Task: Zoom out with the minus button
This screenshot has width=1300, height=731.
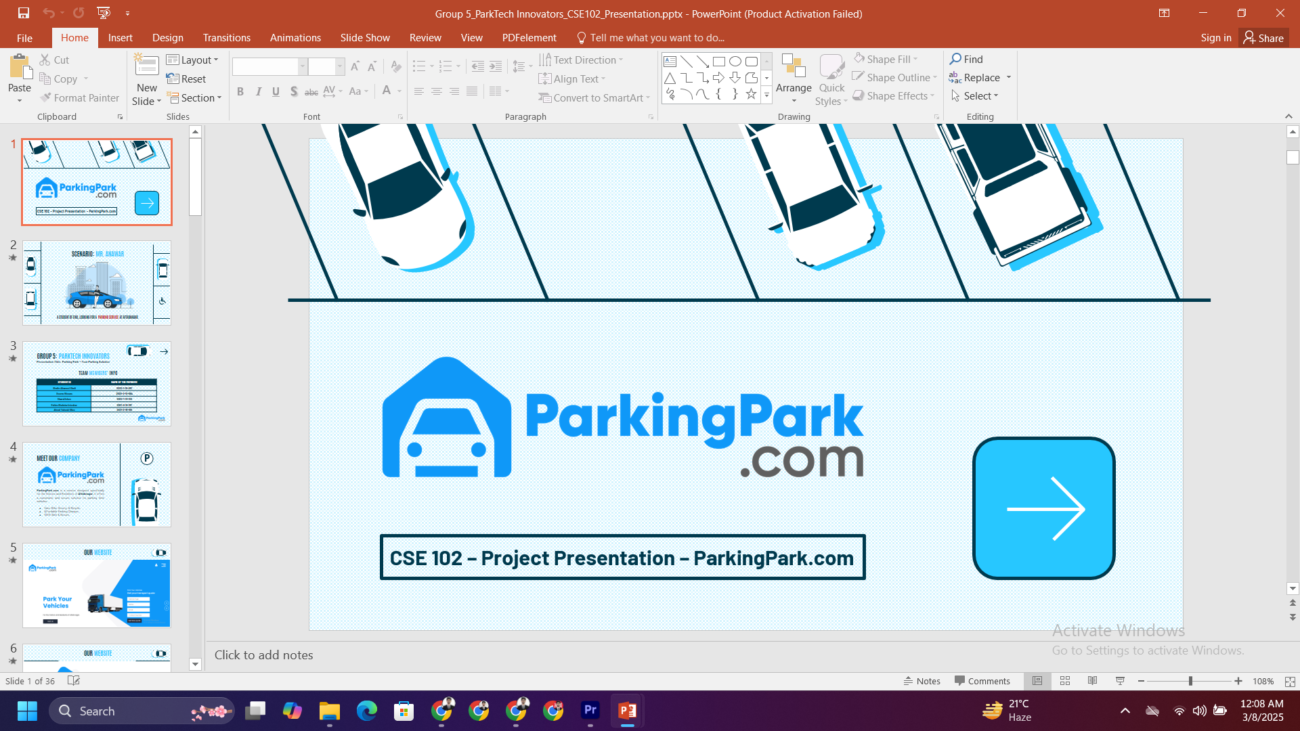Action: (x=1139, y=681)
